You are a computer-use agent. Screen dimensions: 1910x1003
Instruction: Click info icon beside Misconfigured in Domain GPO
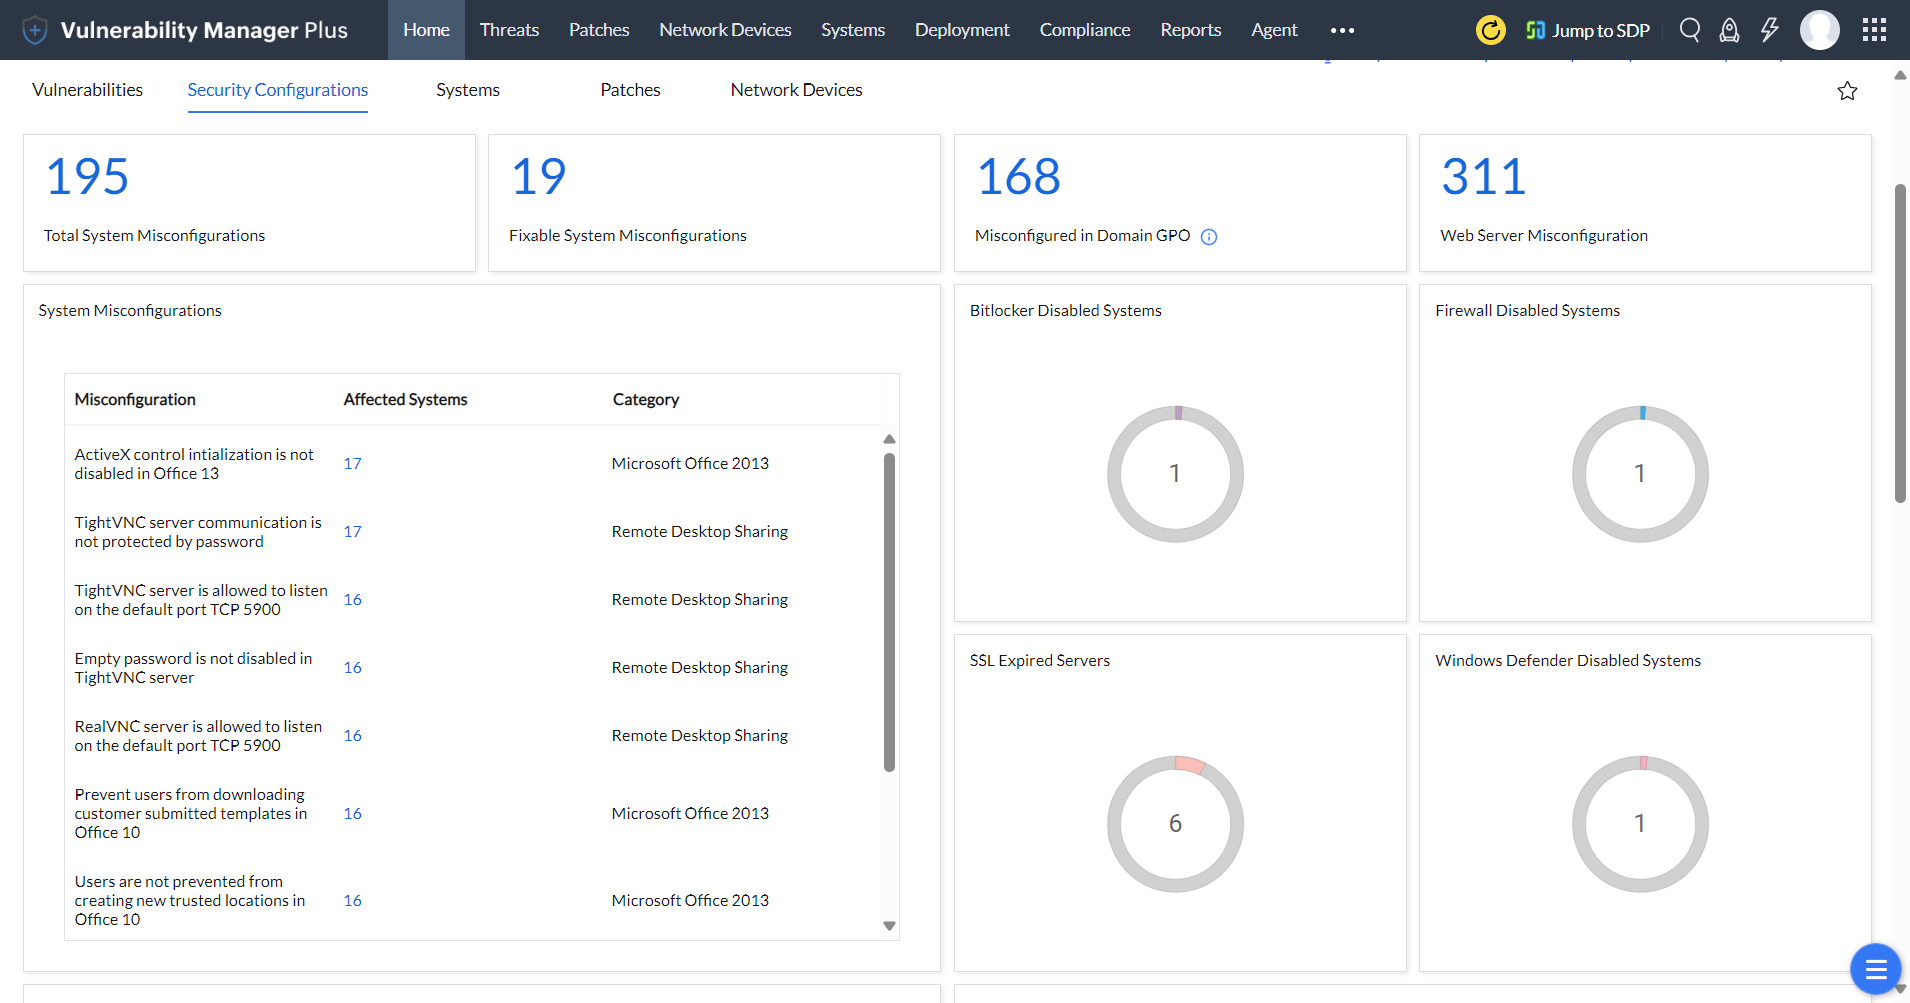click(x=1209, y=237)
